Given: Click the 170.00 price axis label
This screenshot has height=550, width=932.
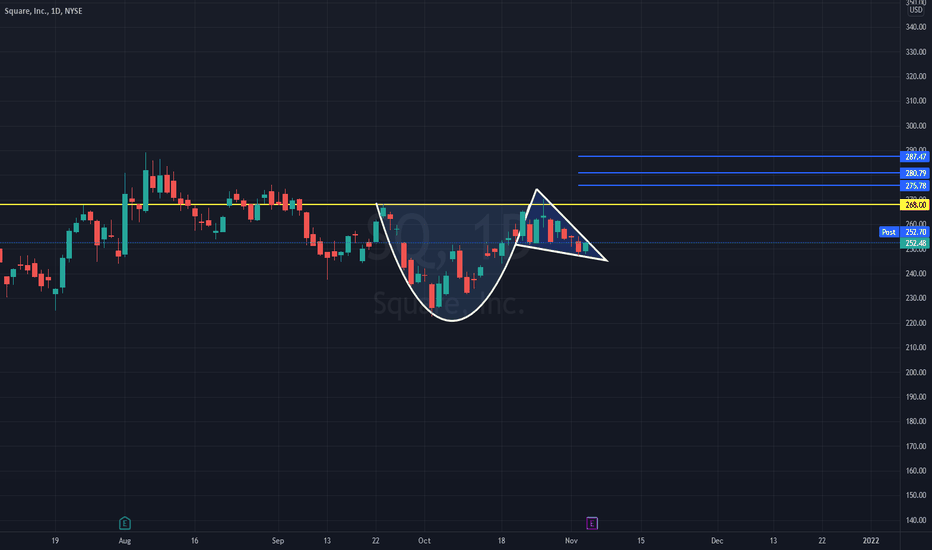Looking at the screenshot, I should 916,446.
